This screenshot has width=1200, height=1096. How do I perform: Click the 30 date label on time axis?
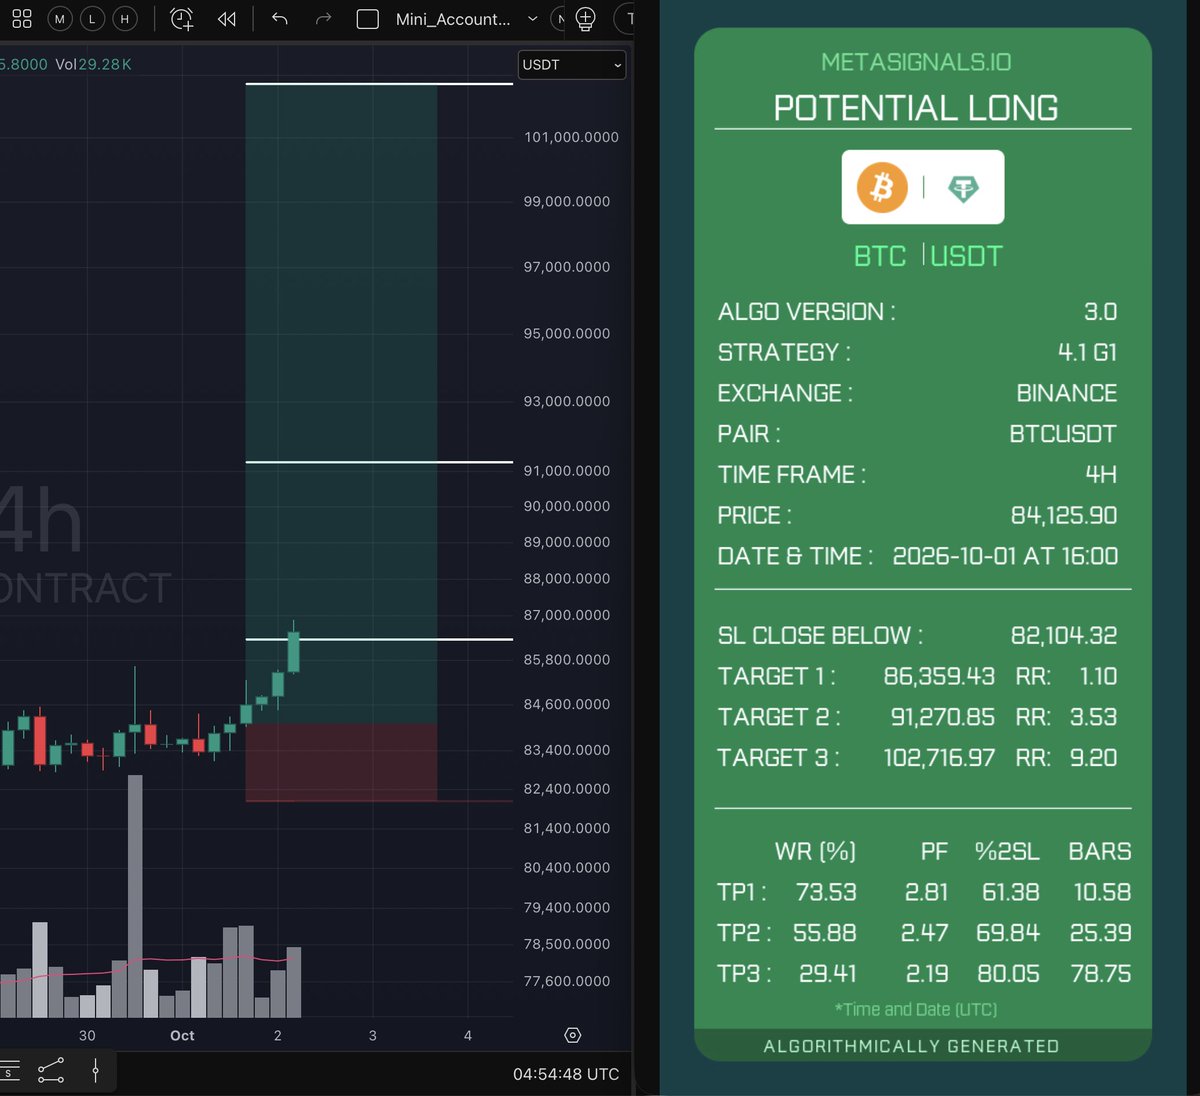tap(87, 1035)
